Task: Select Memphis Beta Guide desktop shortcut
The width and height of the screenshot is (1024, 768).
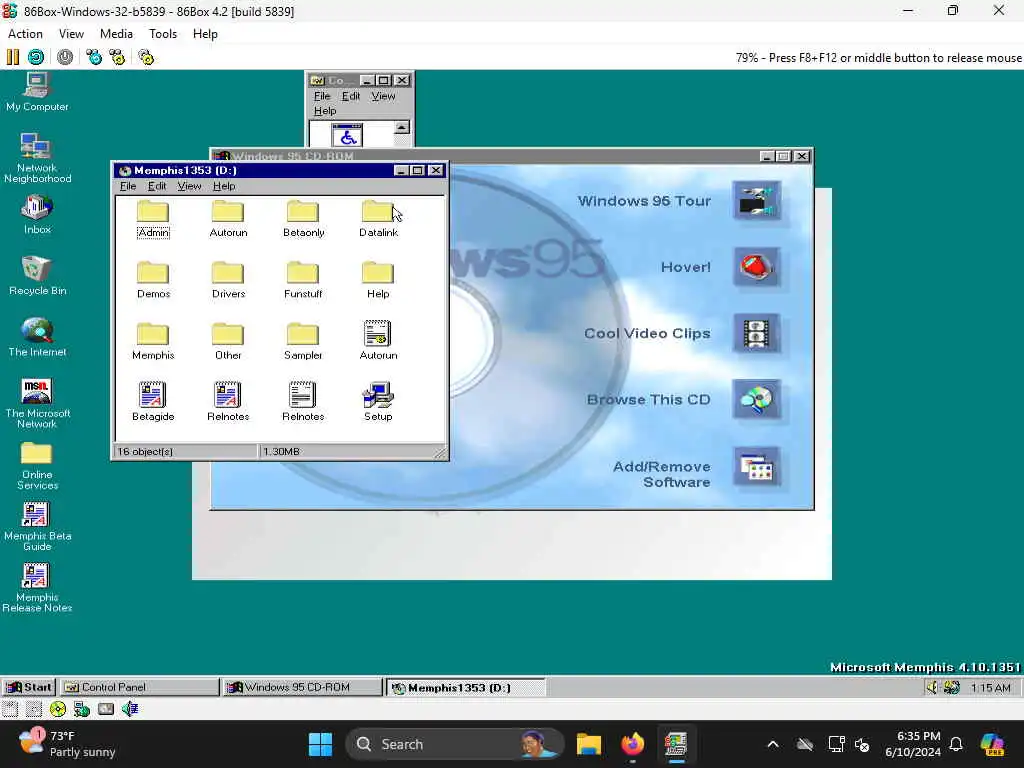Action: pos(37,526)
